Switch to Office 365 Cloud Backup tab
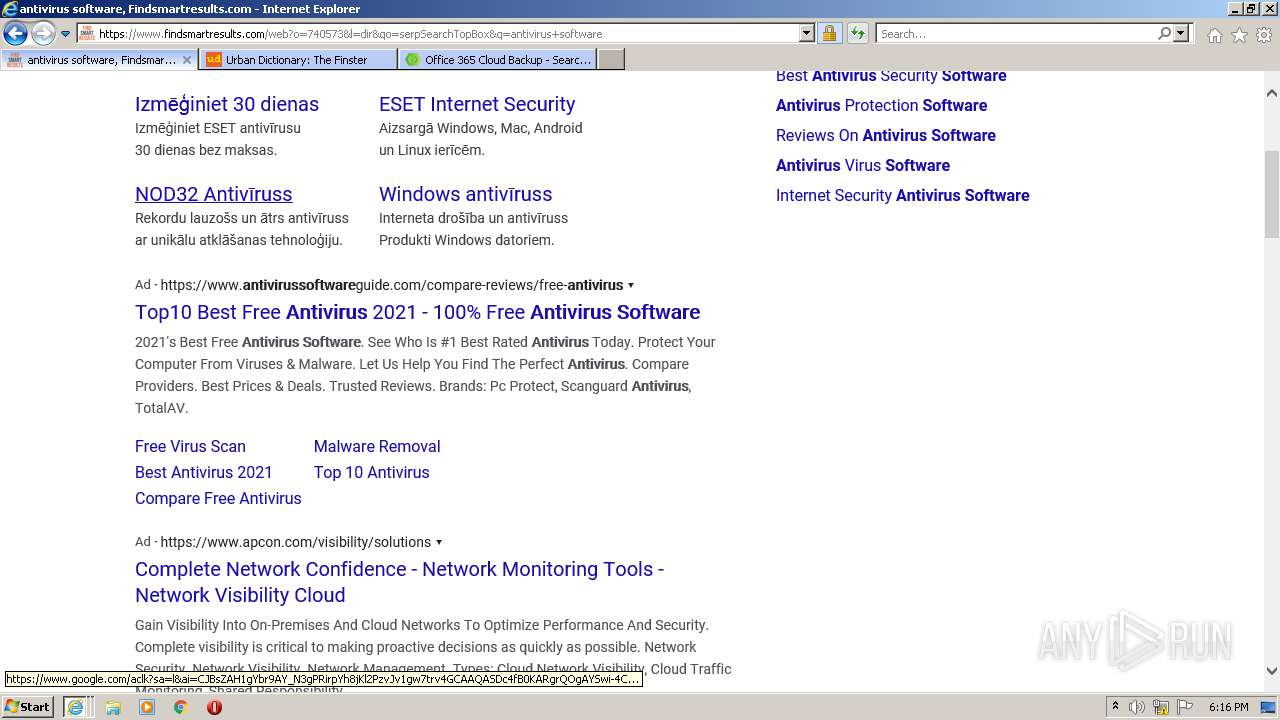The image size is (1280, 720). tap(497, 60)
